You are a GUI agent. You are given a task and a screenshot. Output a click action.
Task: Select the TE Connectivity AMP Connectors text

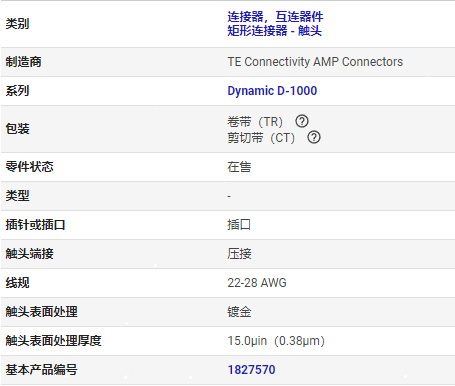click(x=315, y=62)
